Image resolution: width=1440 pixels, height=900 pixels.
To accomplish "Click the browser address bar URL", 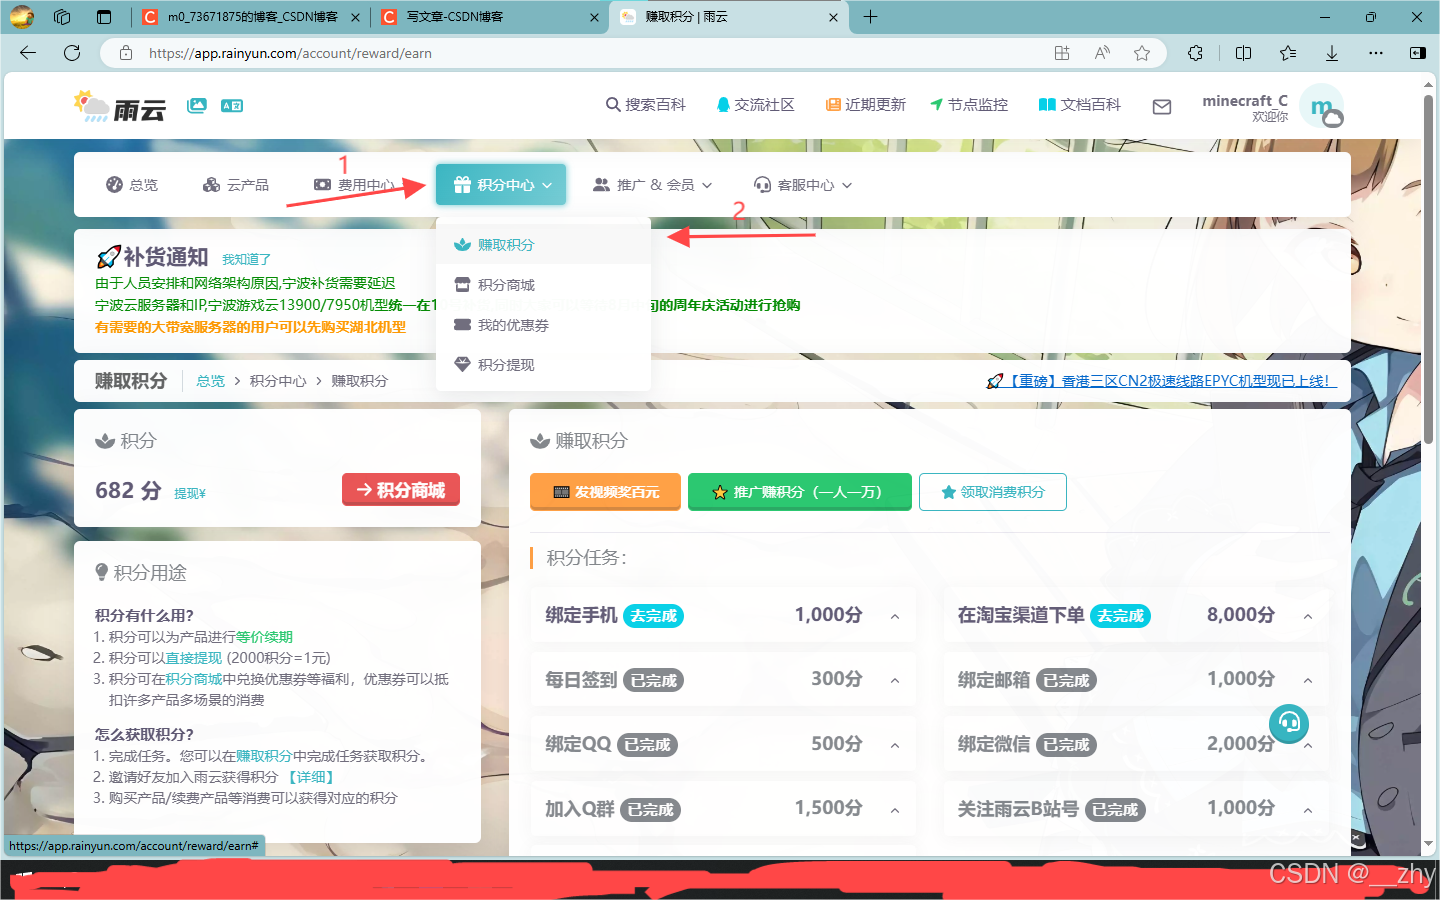I will coord(290,53).
